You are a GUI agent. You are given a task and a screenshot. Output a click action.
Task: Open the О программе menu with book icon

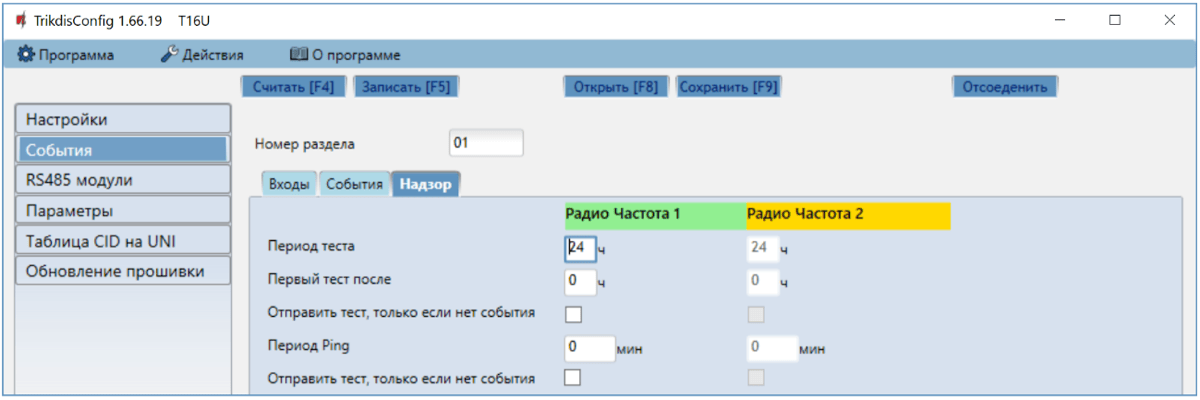(x=344, y=55)
